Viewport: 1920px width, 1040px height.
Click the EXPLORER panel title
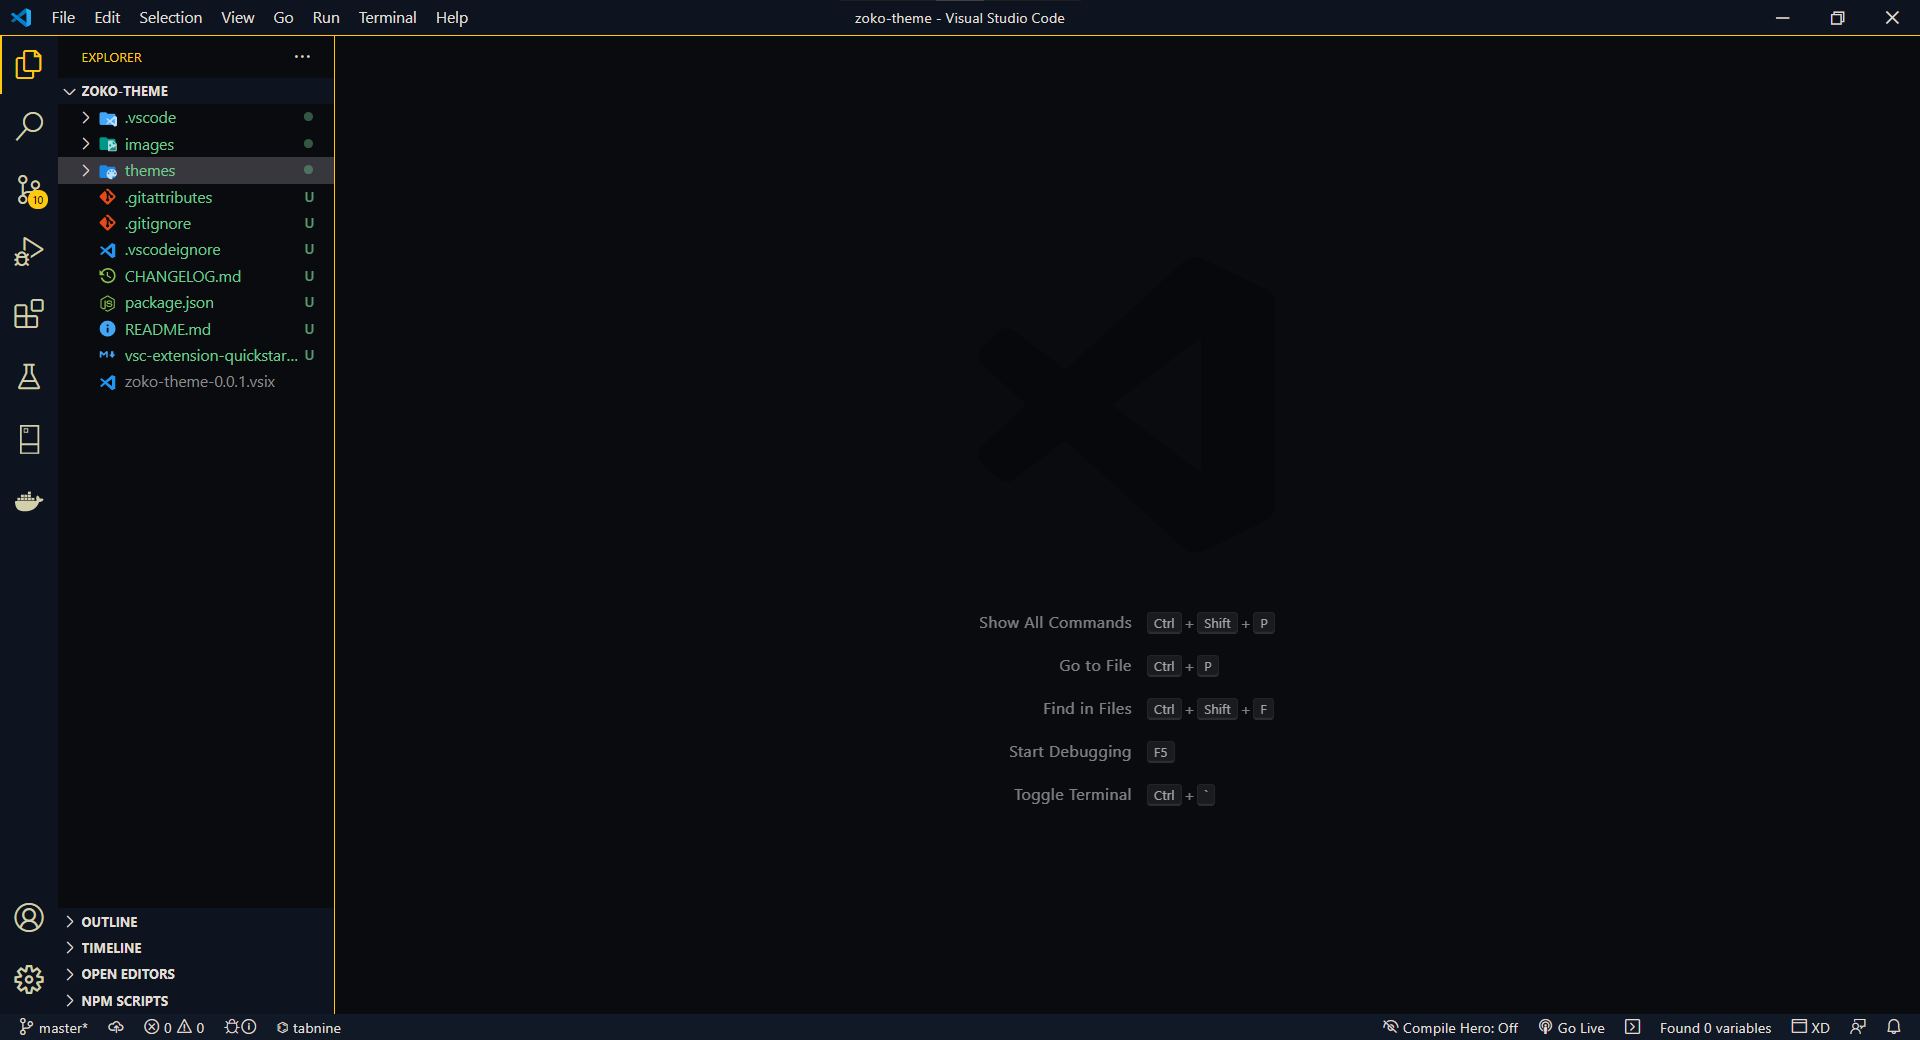[112, 58]
